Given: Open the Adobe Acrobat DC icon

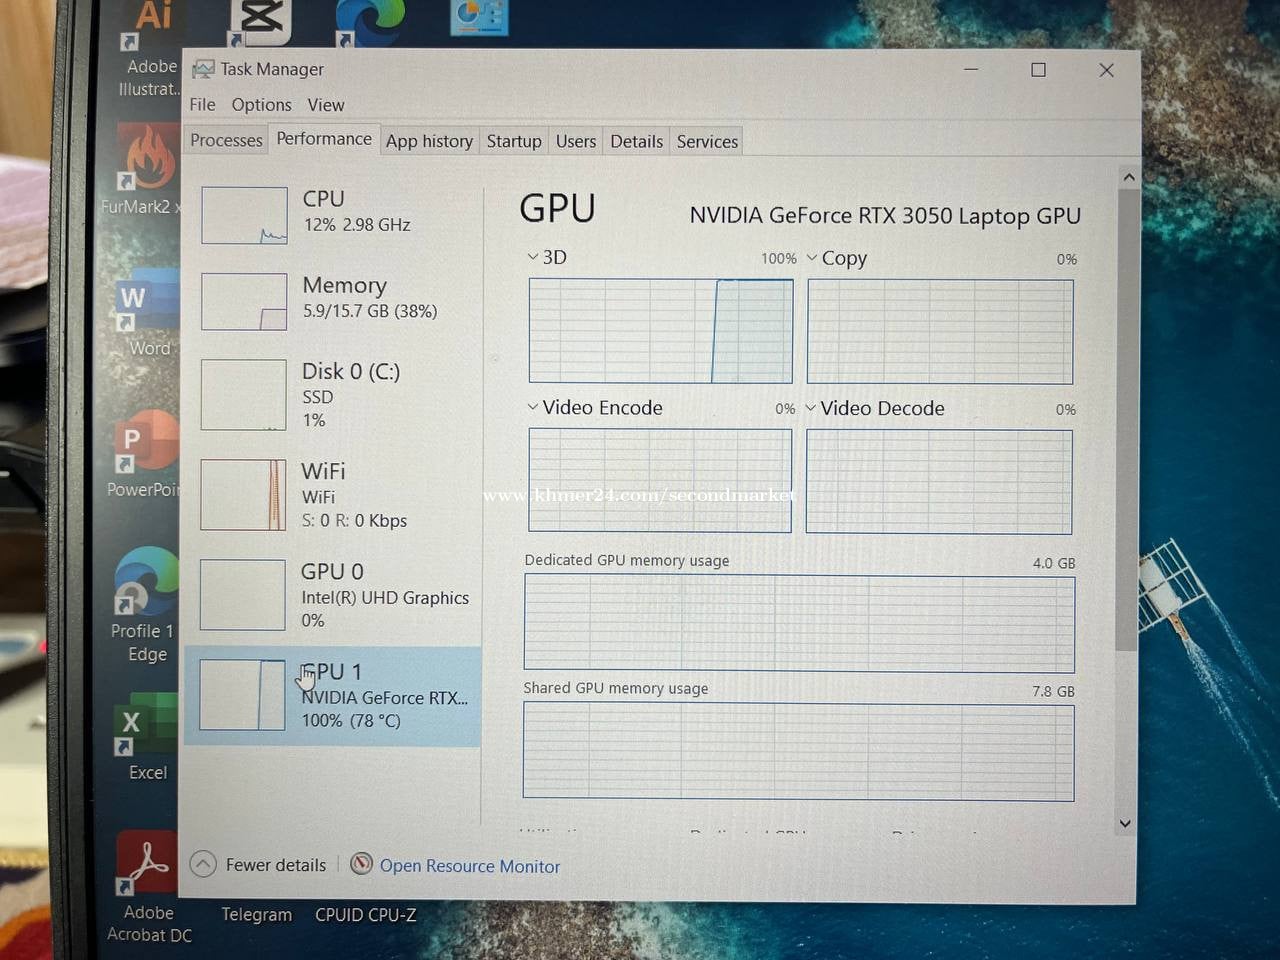Looking at the screenshot, I should click(147, 865).
